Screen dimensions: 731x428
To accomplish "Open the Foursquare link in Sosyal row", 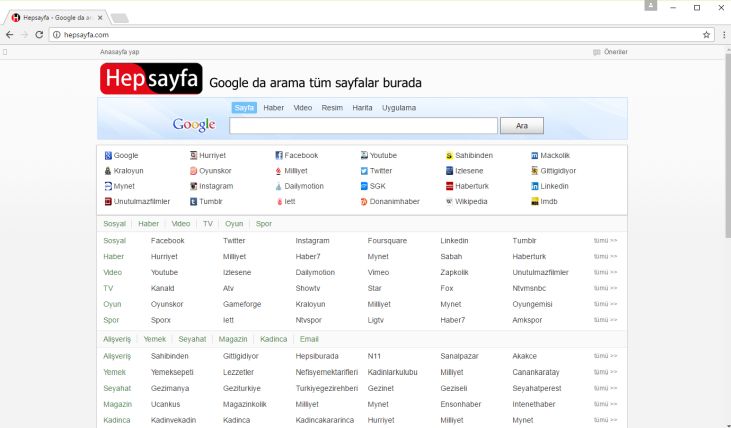I will click(x=387, y=241).
